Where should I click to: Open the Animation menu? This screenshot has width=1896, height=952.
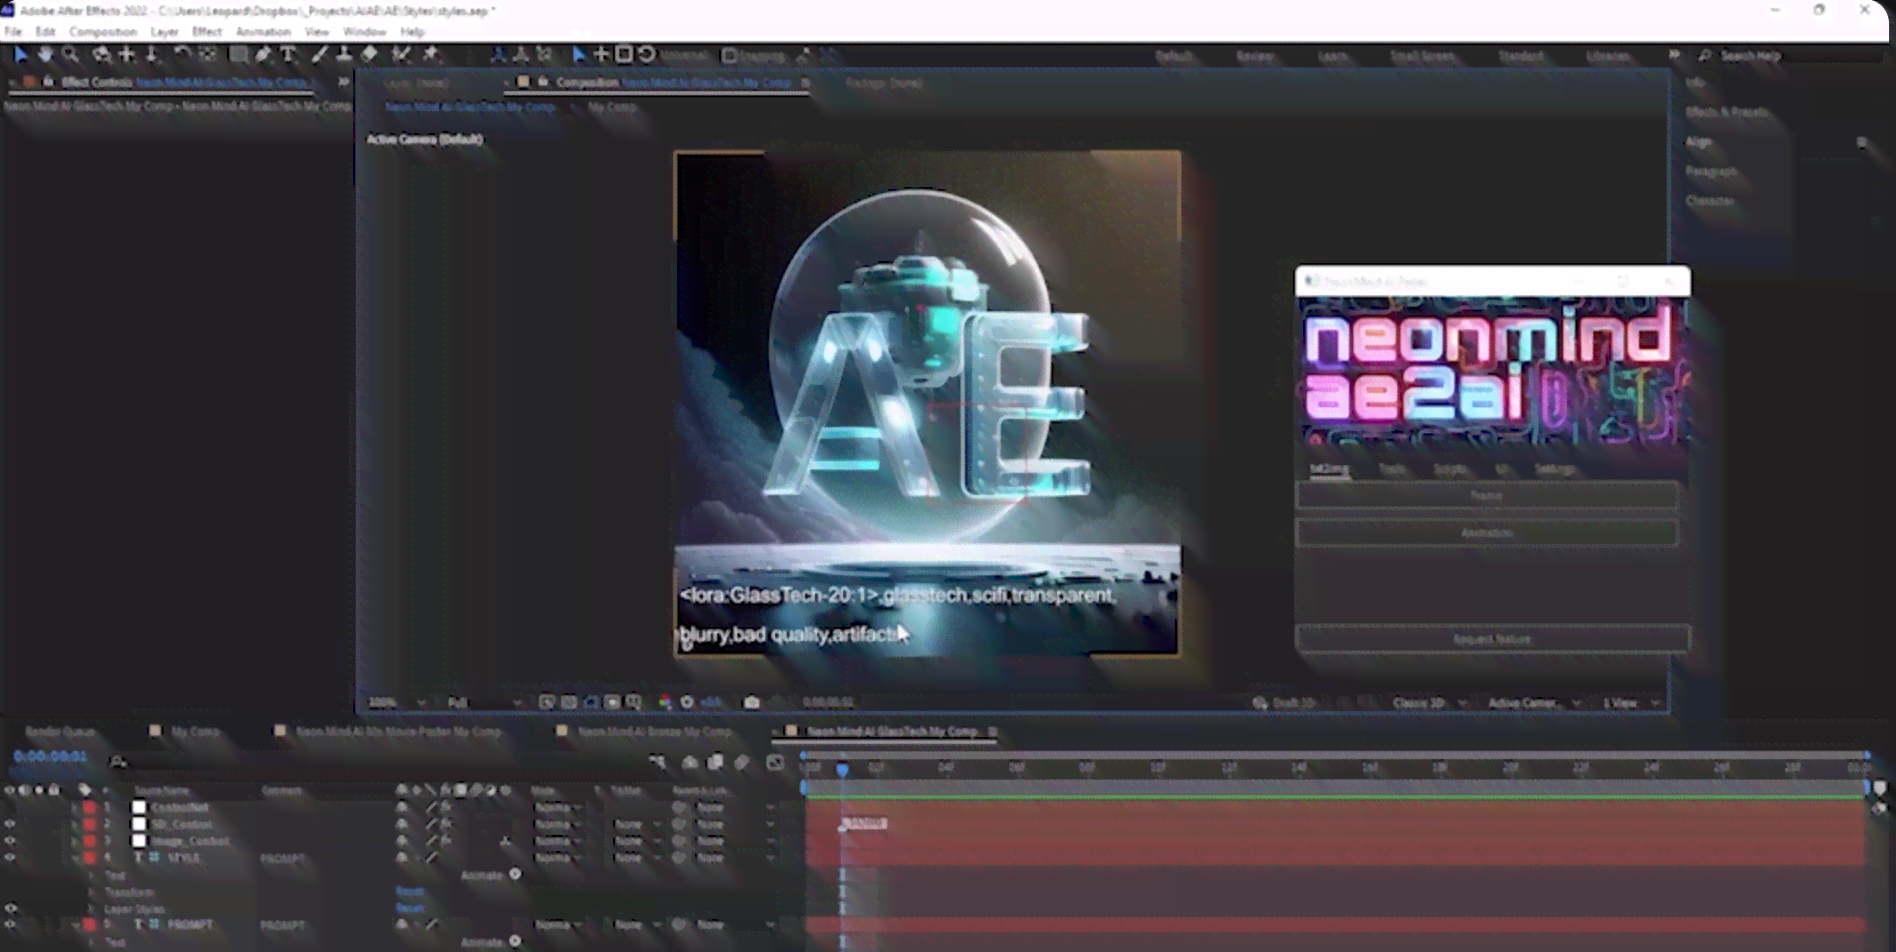pos(263,32)
